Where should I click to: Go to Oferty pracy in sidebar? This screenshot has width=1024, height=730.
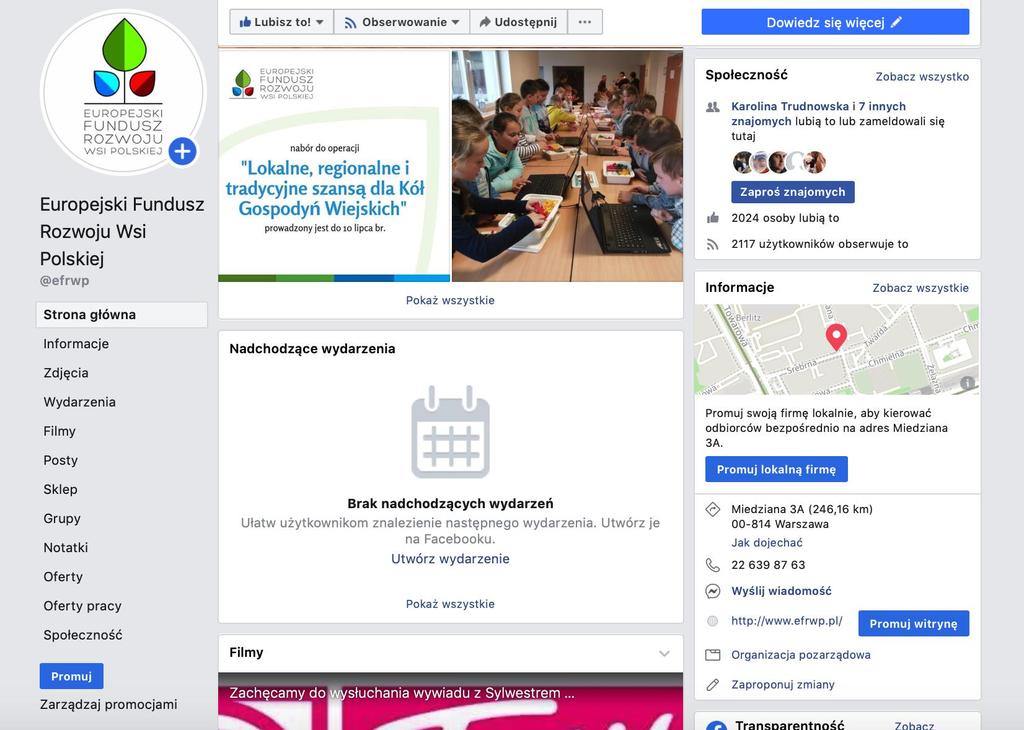tap(82, 606)
